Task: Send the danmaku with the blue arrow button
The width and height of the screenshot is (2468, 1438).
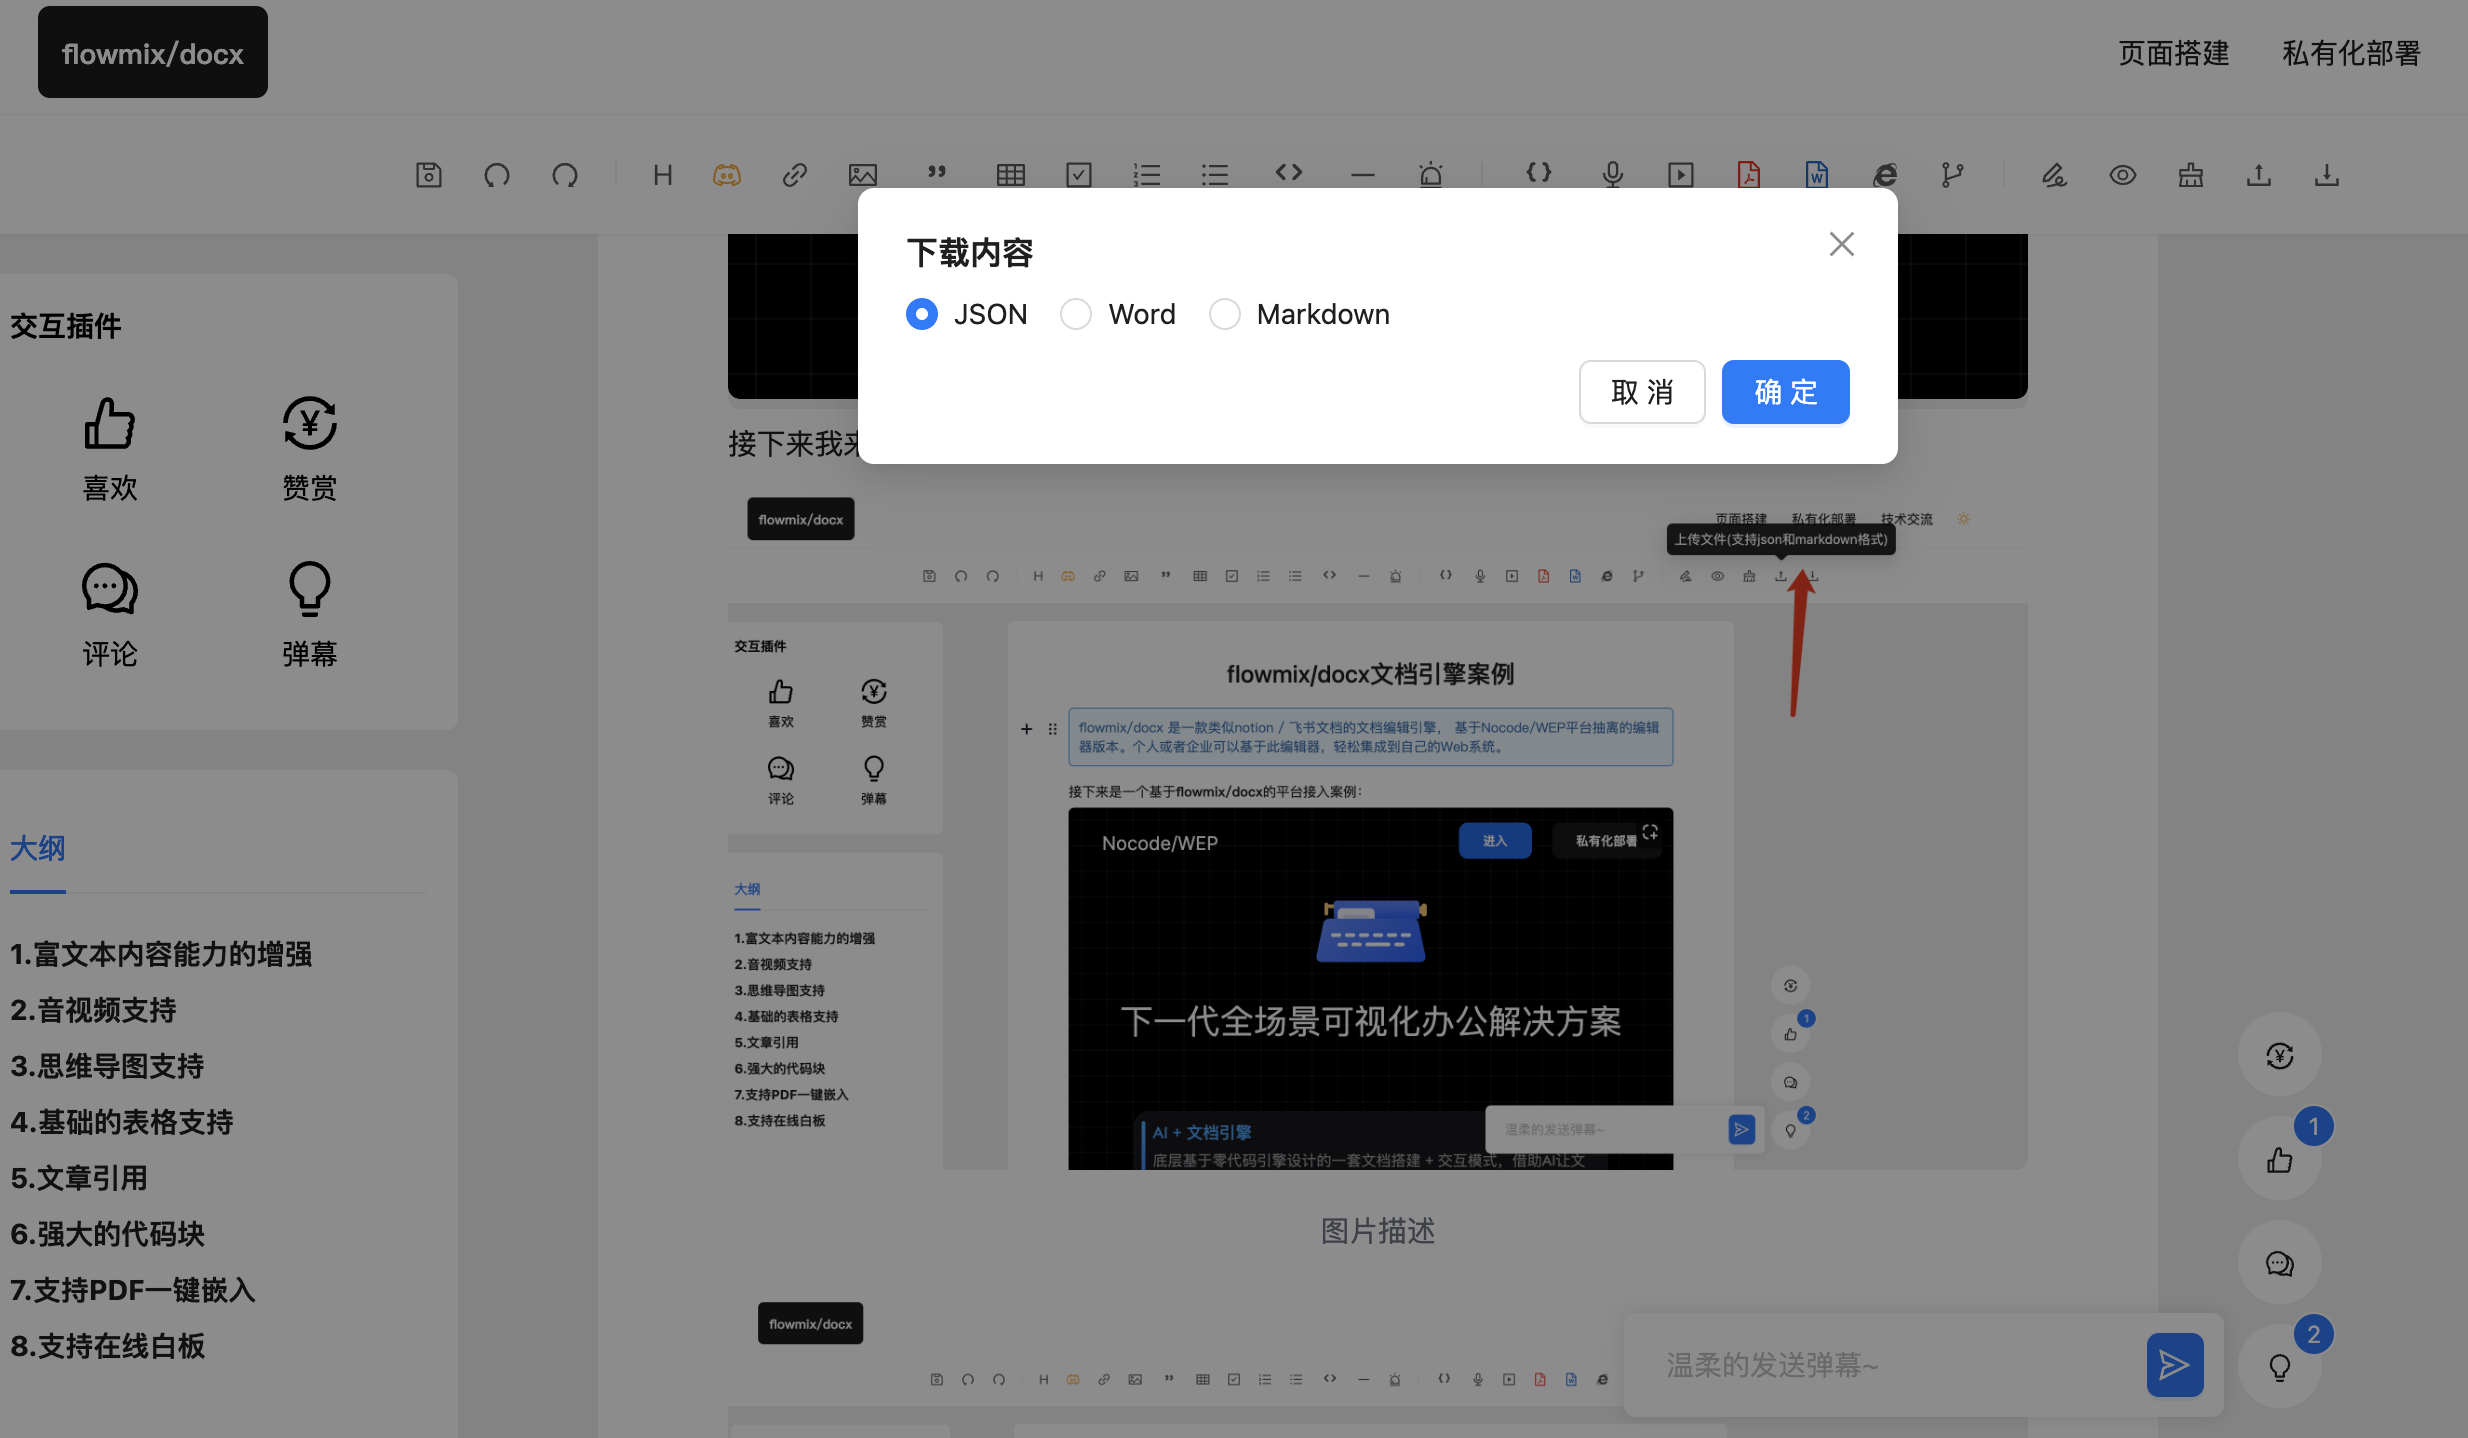Action: 2175,1365
